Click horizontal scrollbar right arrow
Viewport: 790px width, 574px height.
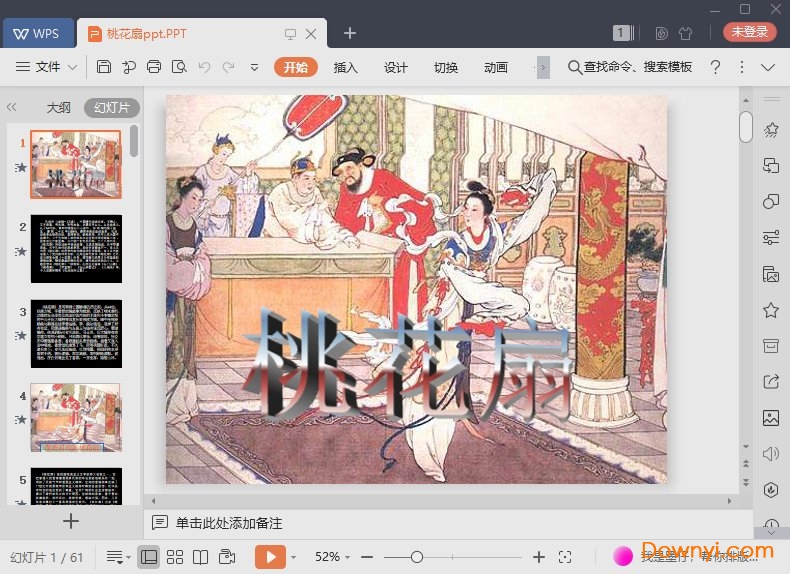729,501
